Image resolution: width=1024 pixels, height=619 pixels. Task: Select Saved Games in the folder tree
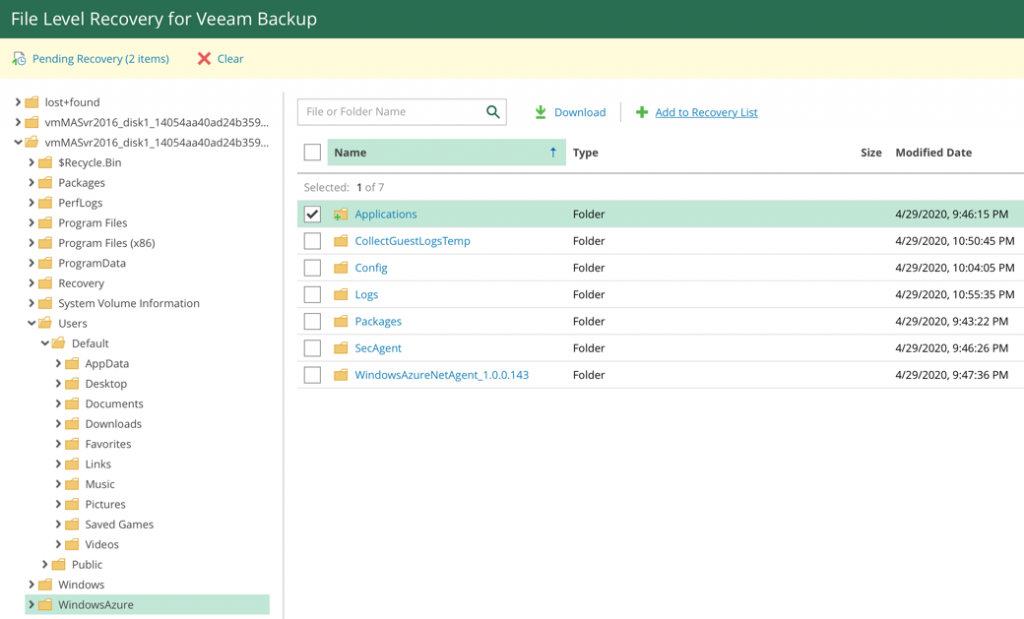pos(120,524)
